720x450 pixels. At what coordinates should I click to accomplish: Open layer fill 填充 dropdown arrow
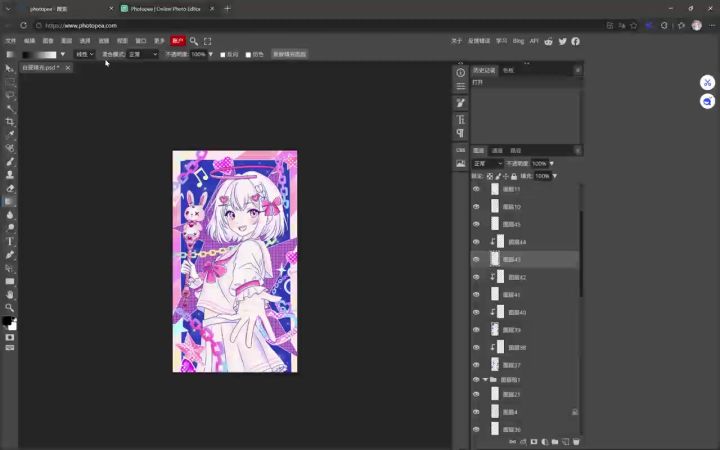pos(555,176)
